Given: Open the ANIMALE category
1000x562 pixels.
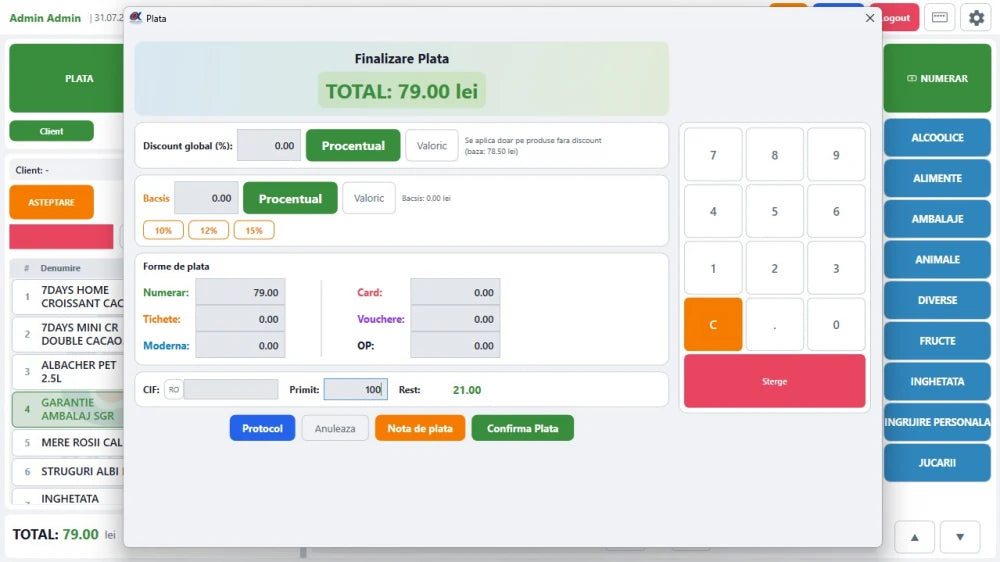Looking at the screenshot, I should click(x=937, y=260).
